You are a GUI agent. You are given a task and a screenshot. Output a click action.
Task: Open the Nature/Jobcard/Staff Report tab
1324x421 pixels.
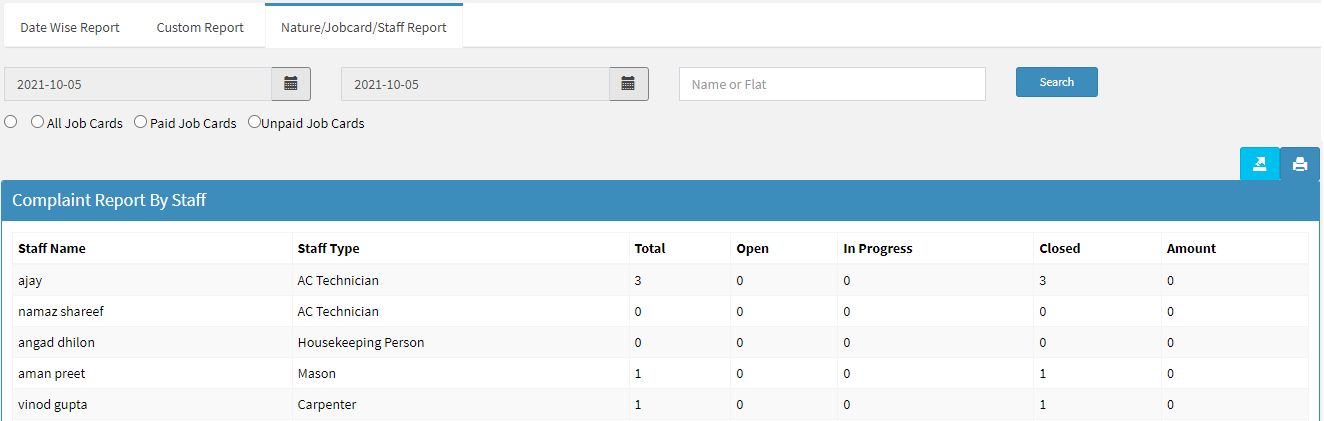click(x=364, y=27)
